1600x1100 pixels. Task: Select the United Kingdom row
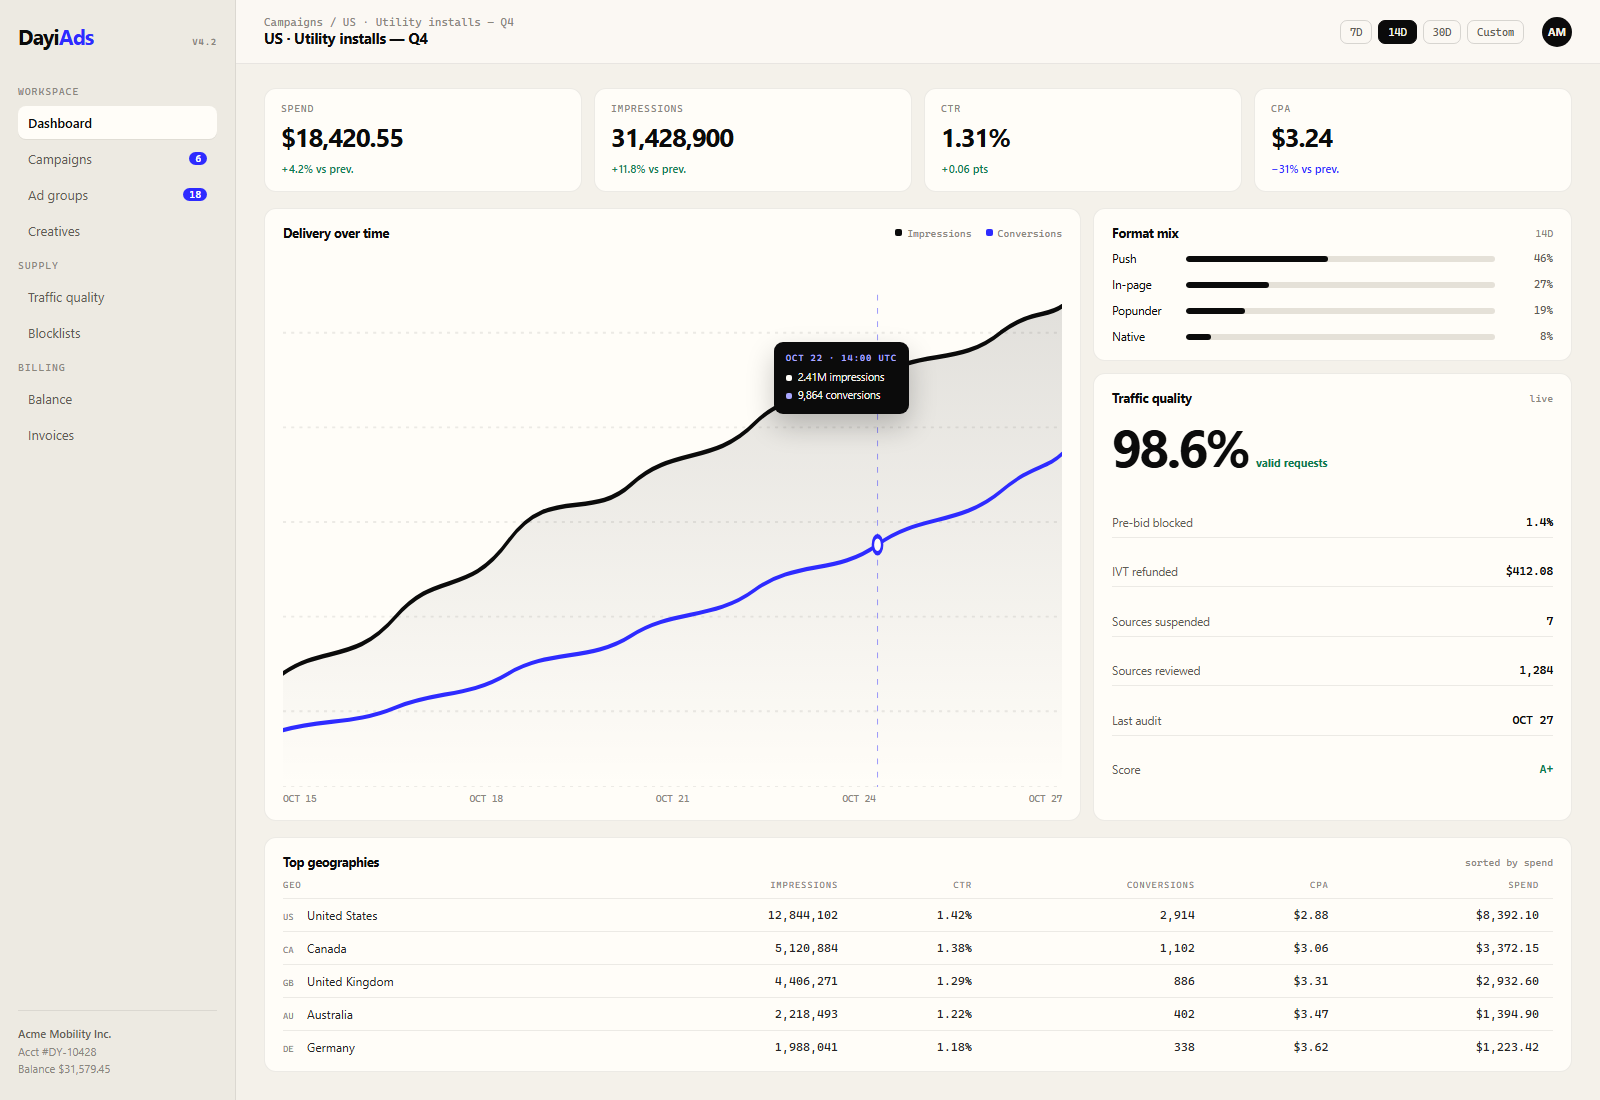pos(918,981)
